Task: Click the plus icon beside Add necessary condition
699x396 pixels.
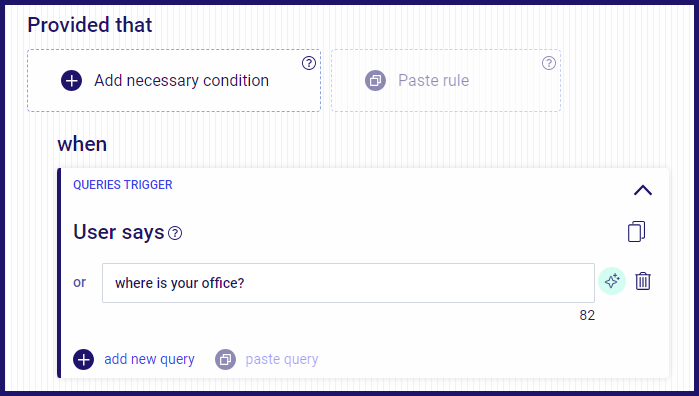Action: pos(71,81)
